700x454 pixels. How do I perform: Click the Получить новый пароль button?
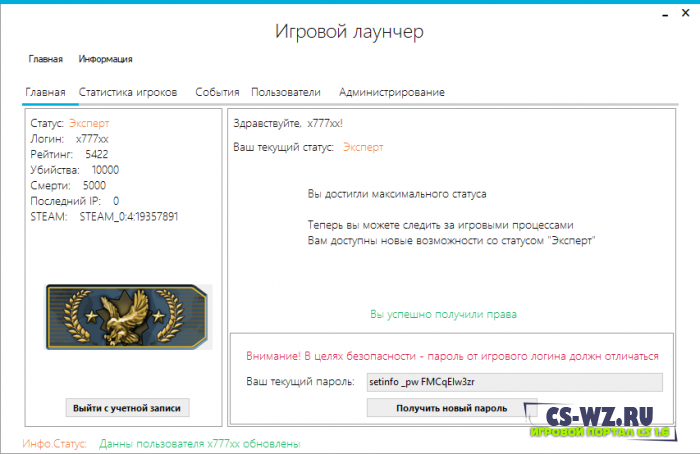pos(452,408)
